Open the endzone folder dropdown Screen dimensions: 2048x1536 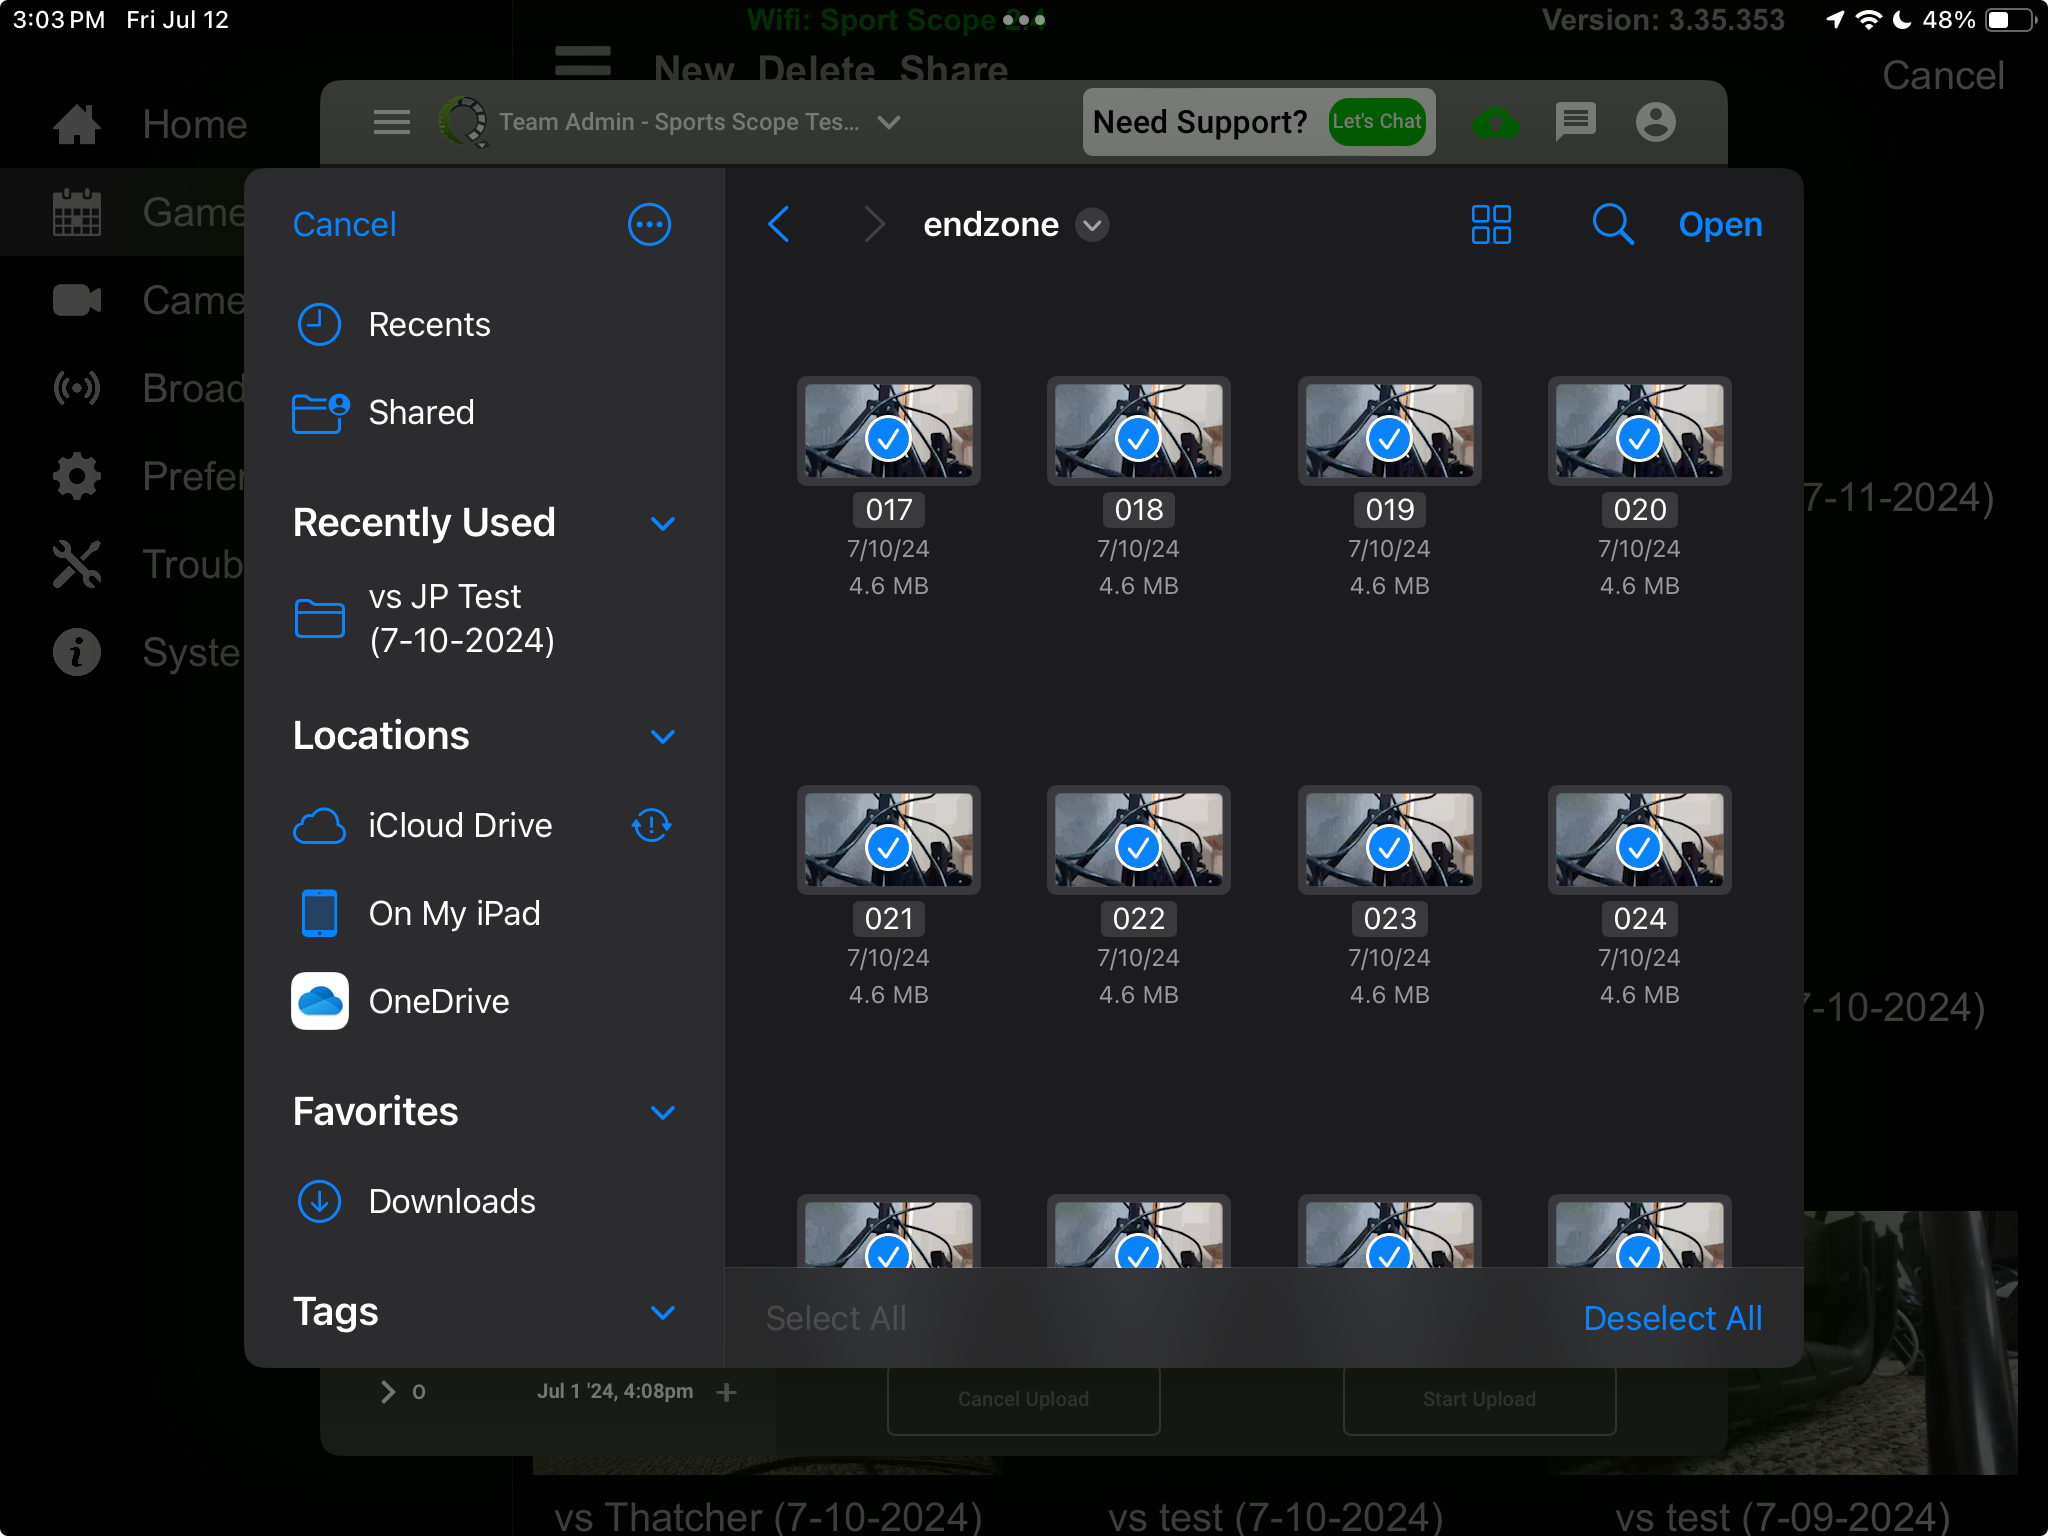(x=1092, y=225)
